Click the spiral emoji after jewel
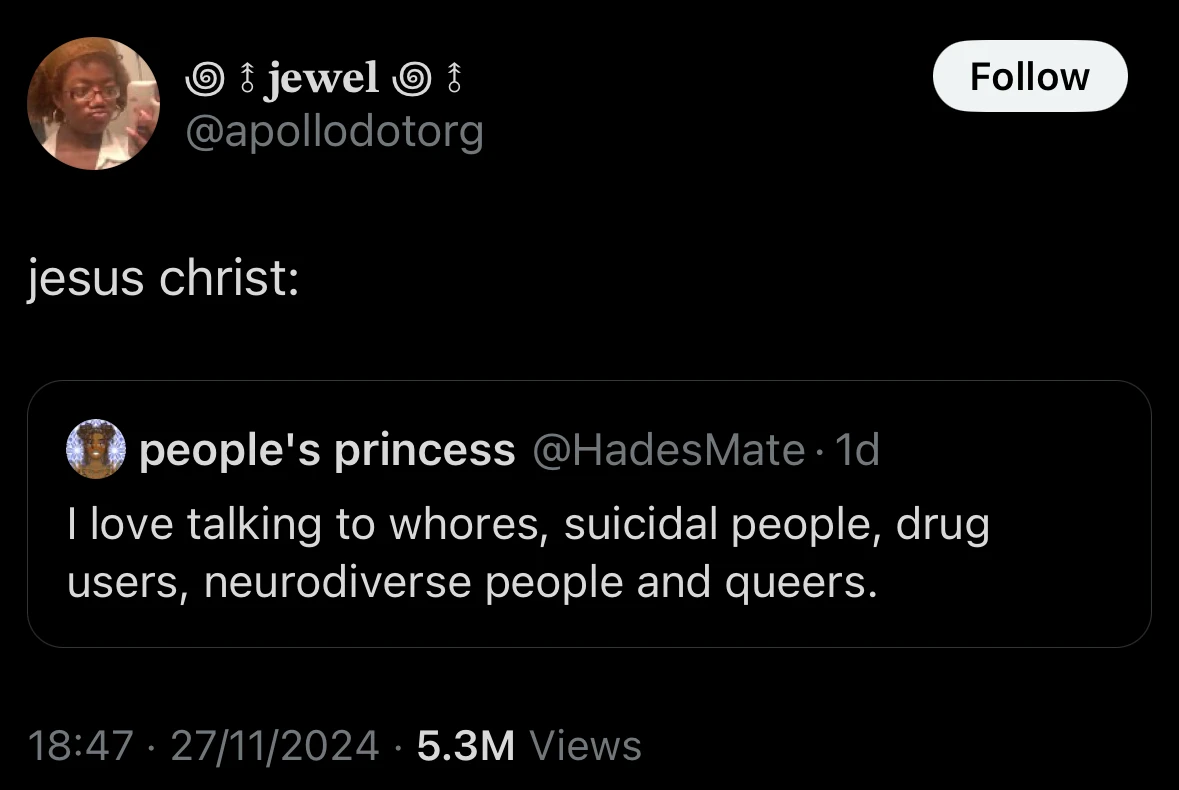1179x790 pixels. (412, 79)
